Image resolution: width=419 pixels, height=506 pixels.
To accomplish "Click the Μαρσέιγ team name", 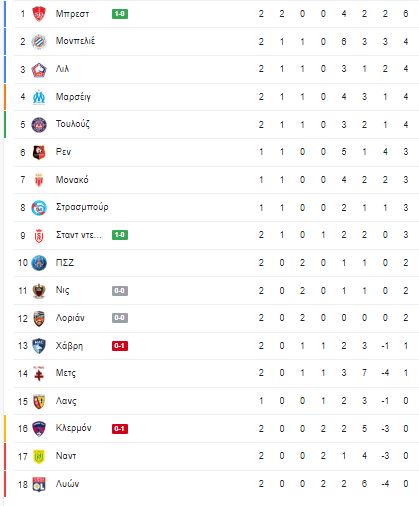I will coord(73,97).
